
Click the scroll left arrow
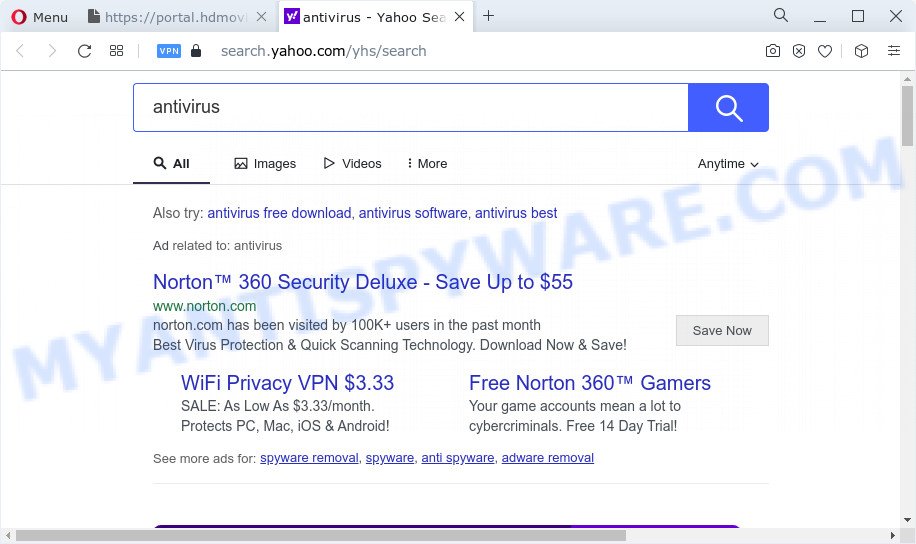[x=8, y=535]
